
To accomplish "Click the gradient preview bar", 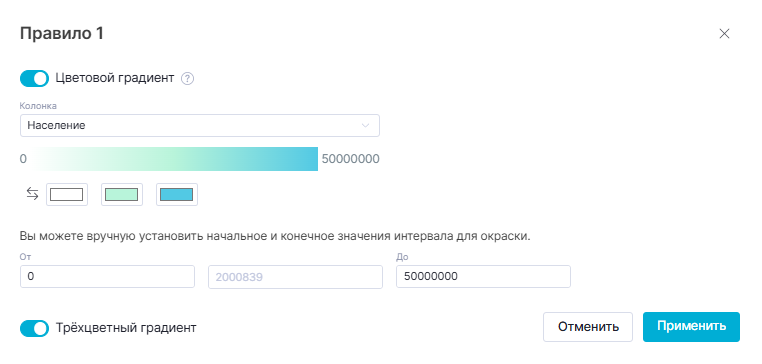I will click(x=176, y=159).
